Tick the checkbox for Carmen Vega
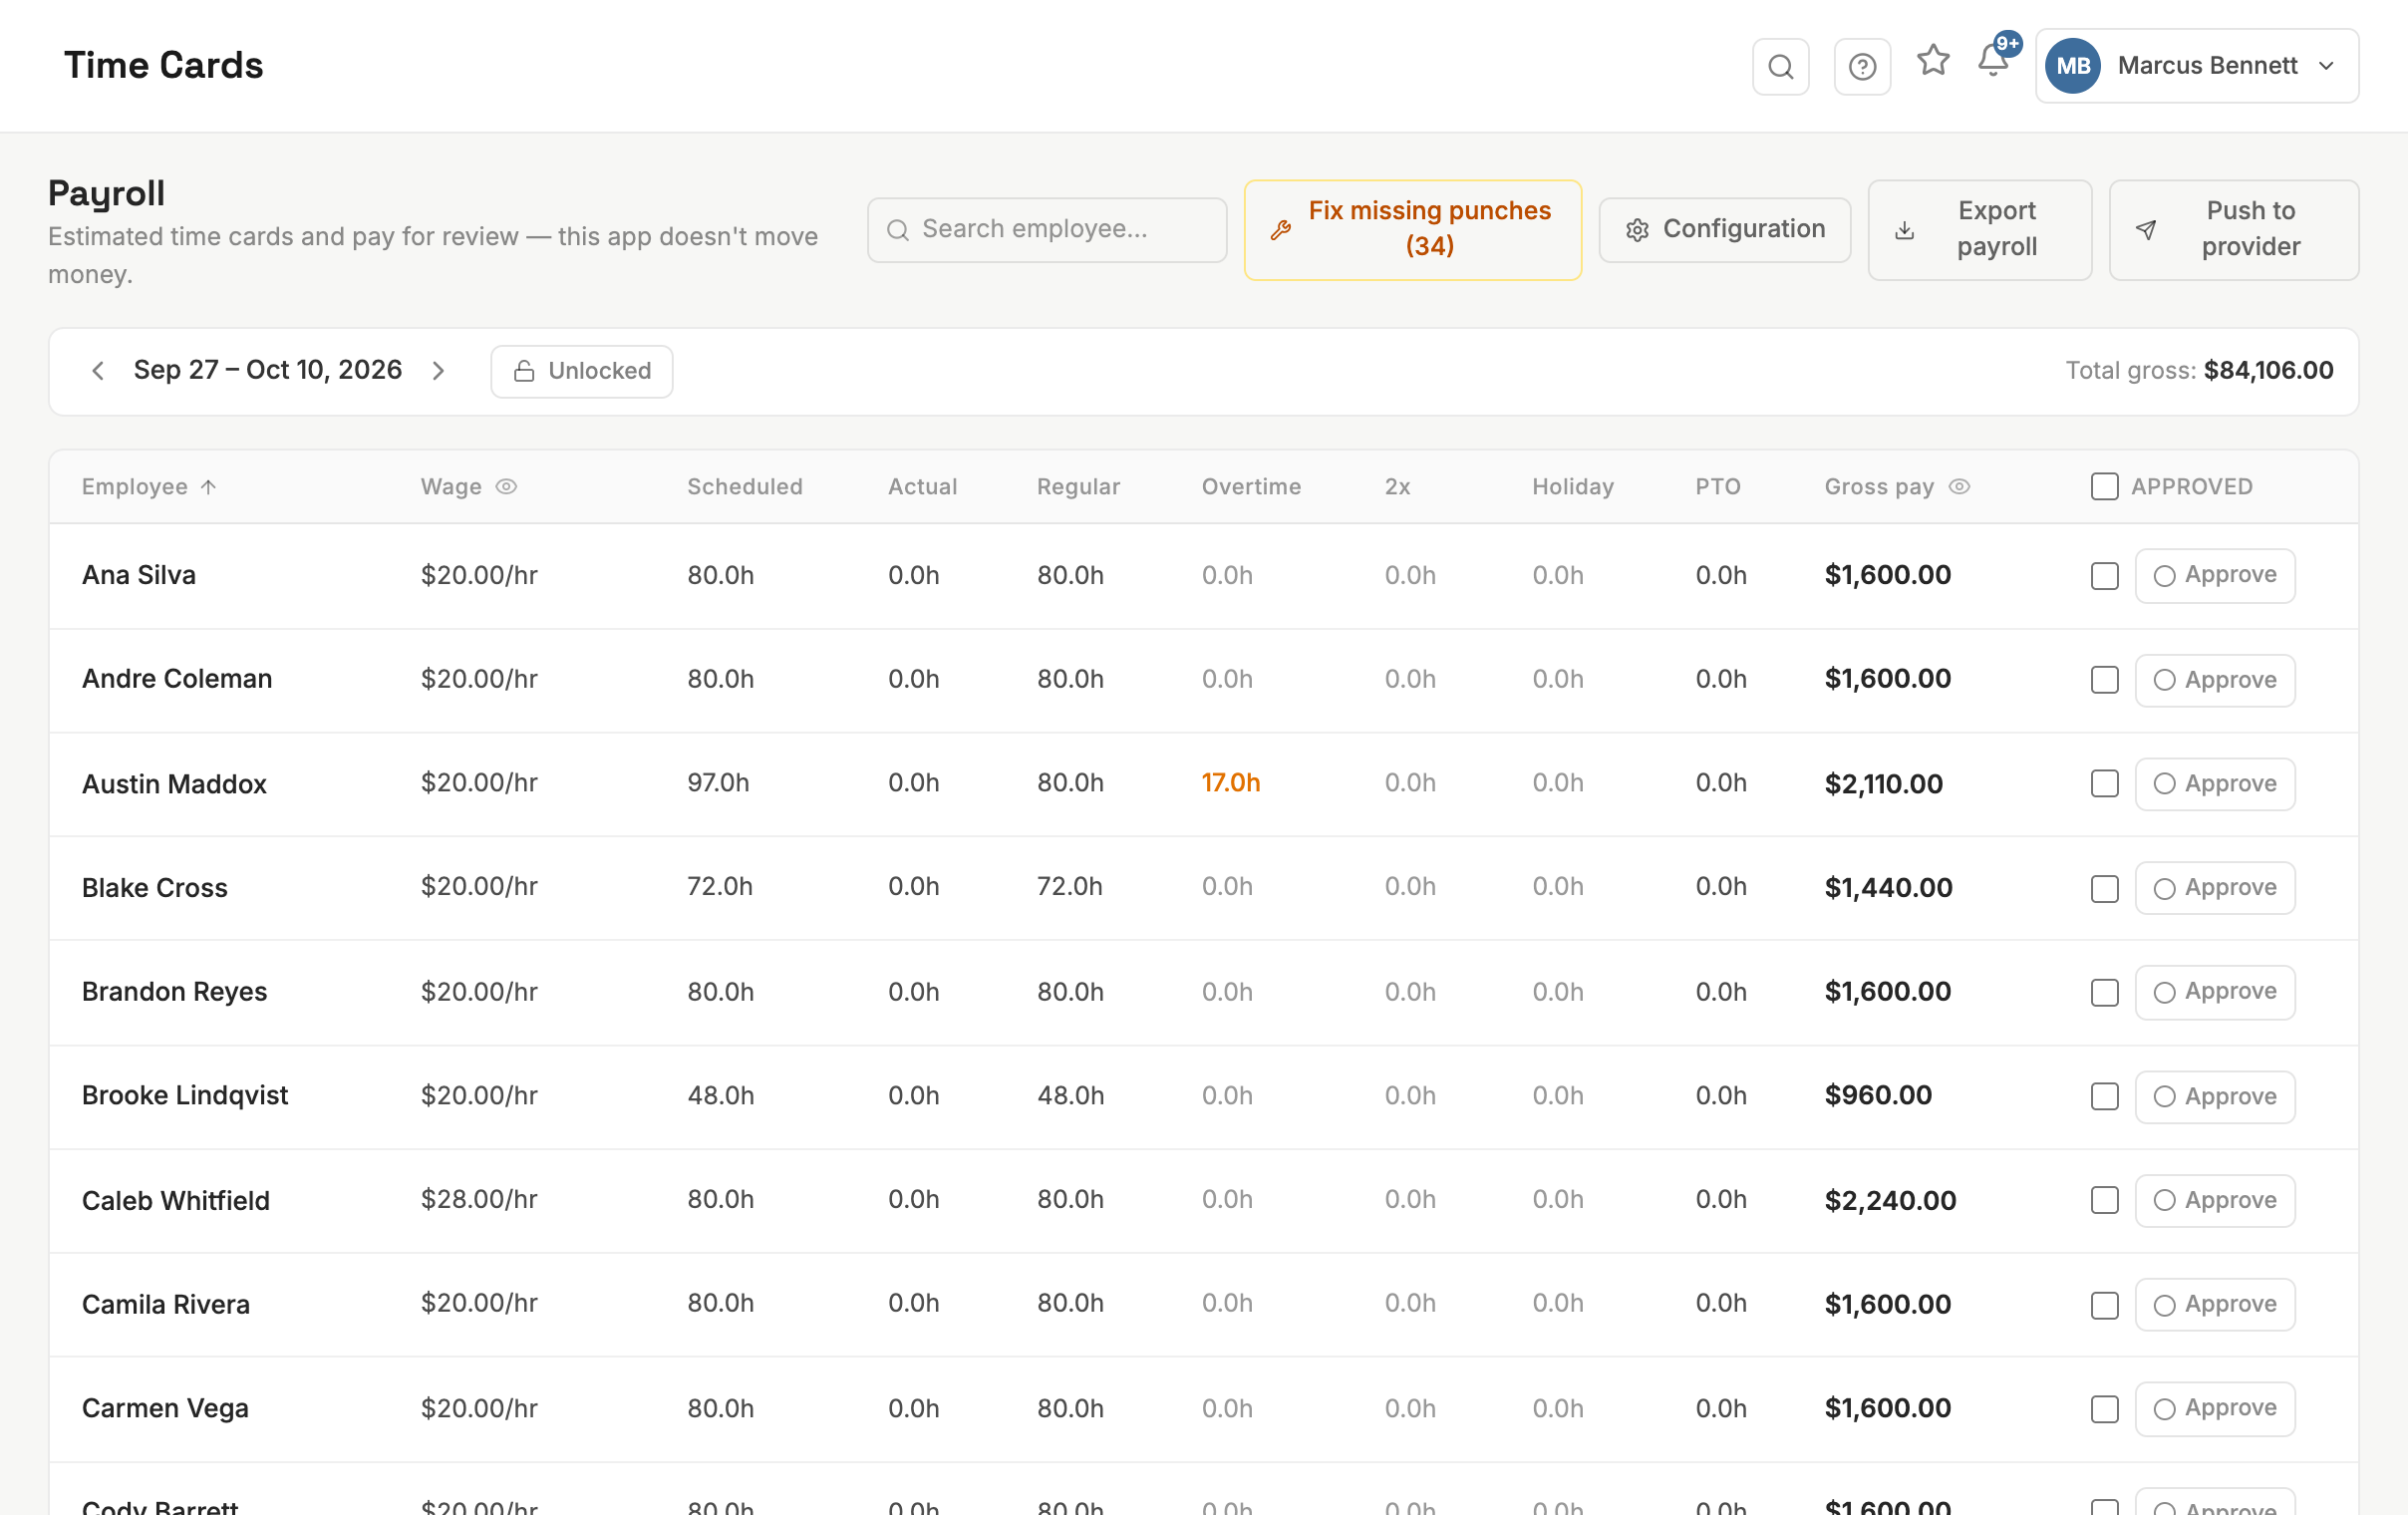The image size is (2408, 1515). pyautogui.click(x=2104, y=1409)
